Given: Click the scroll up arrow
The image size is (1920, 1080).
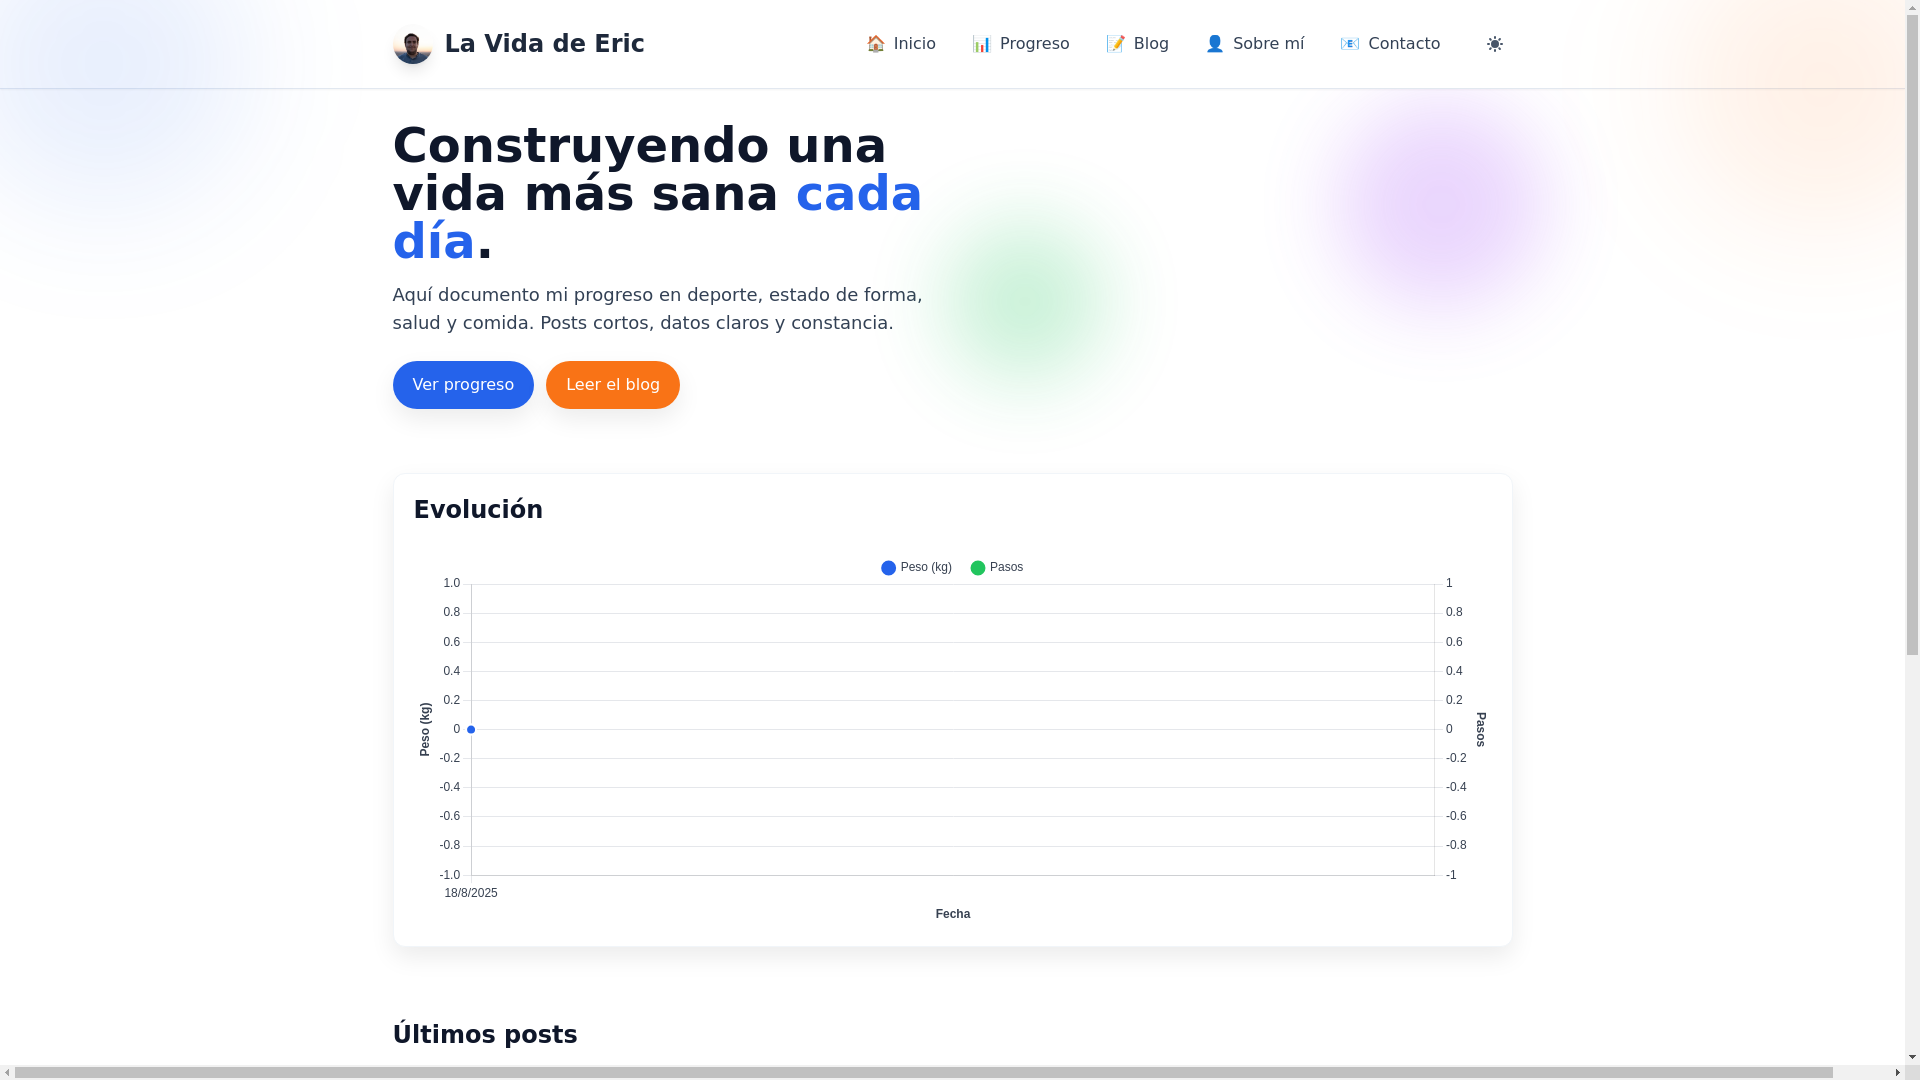Looking at the screenshot, I should point(1912,8).
